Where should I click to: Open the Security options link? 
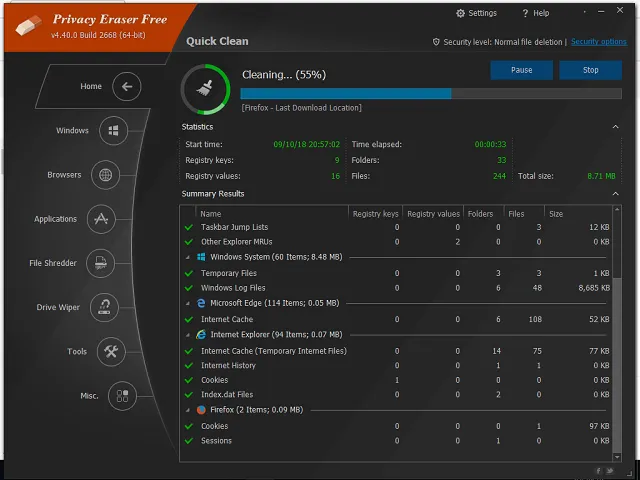click(x=598, y=42)
